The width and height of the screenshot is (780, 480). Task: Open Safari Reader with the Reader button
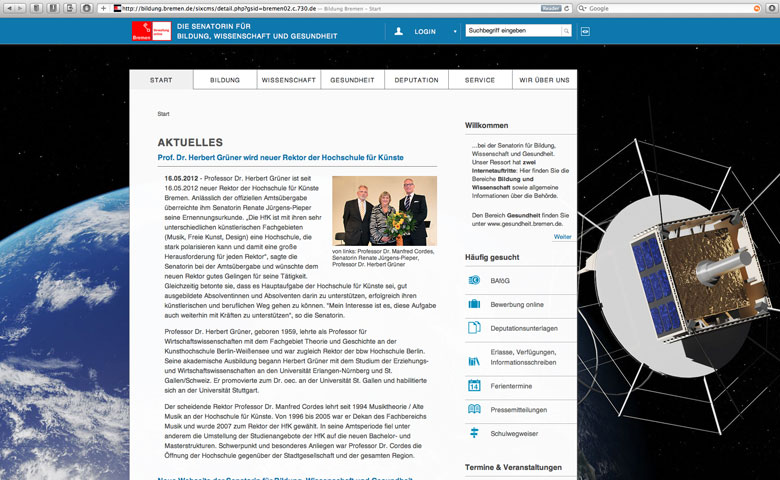(551, 8)
